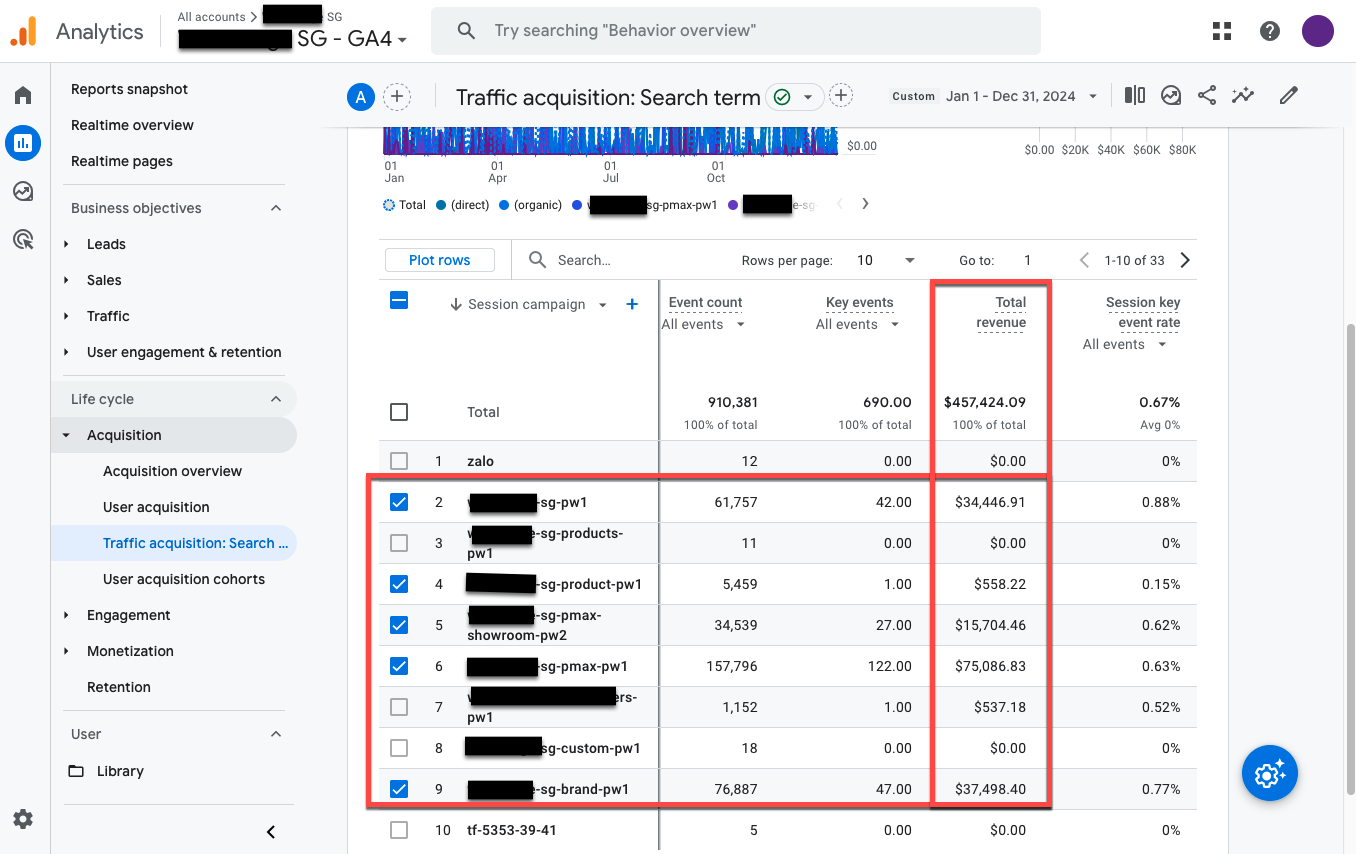This screenshot has width=1356, height=854.
Task: Collapse the Life cycle section
Action: tap(276, 399)
